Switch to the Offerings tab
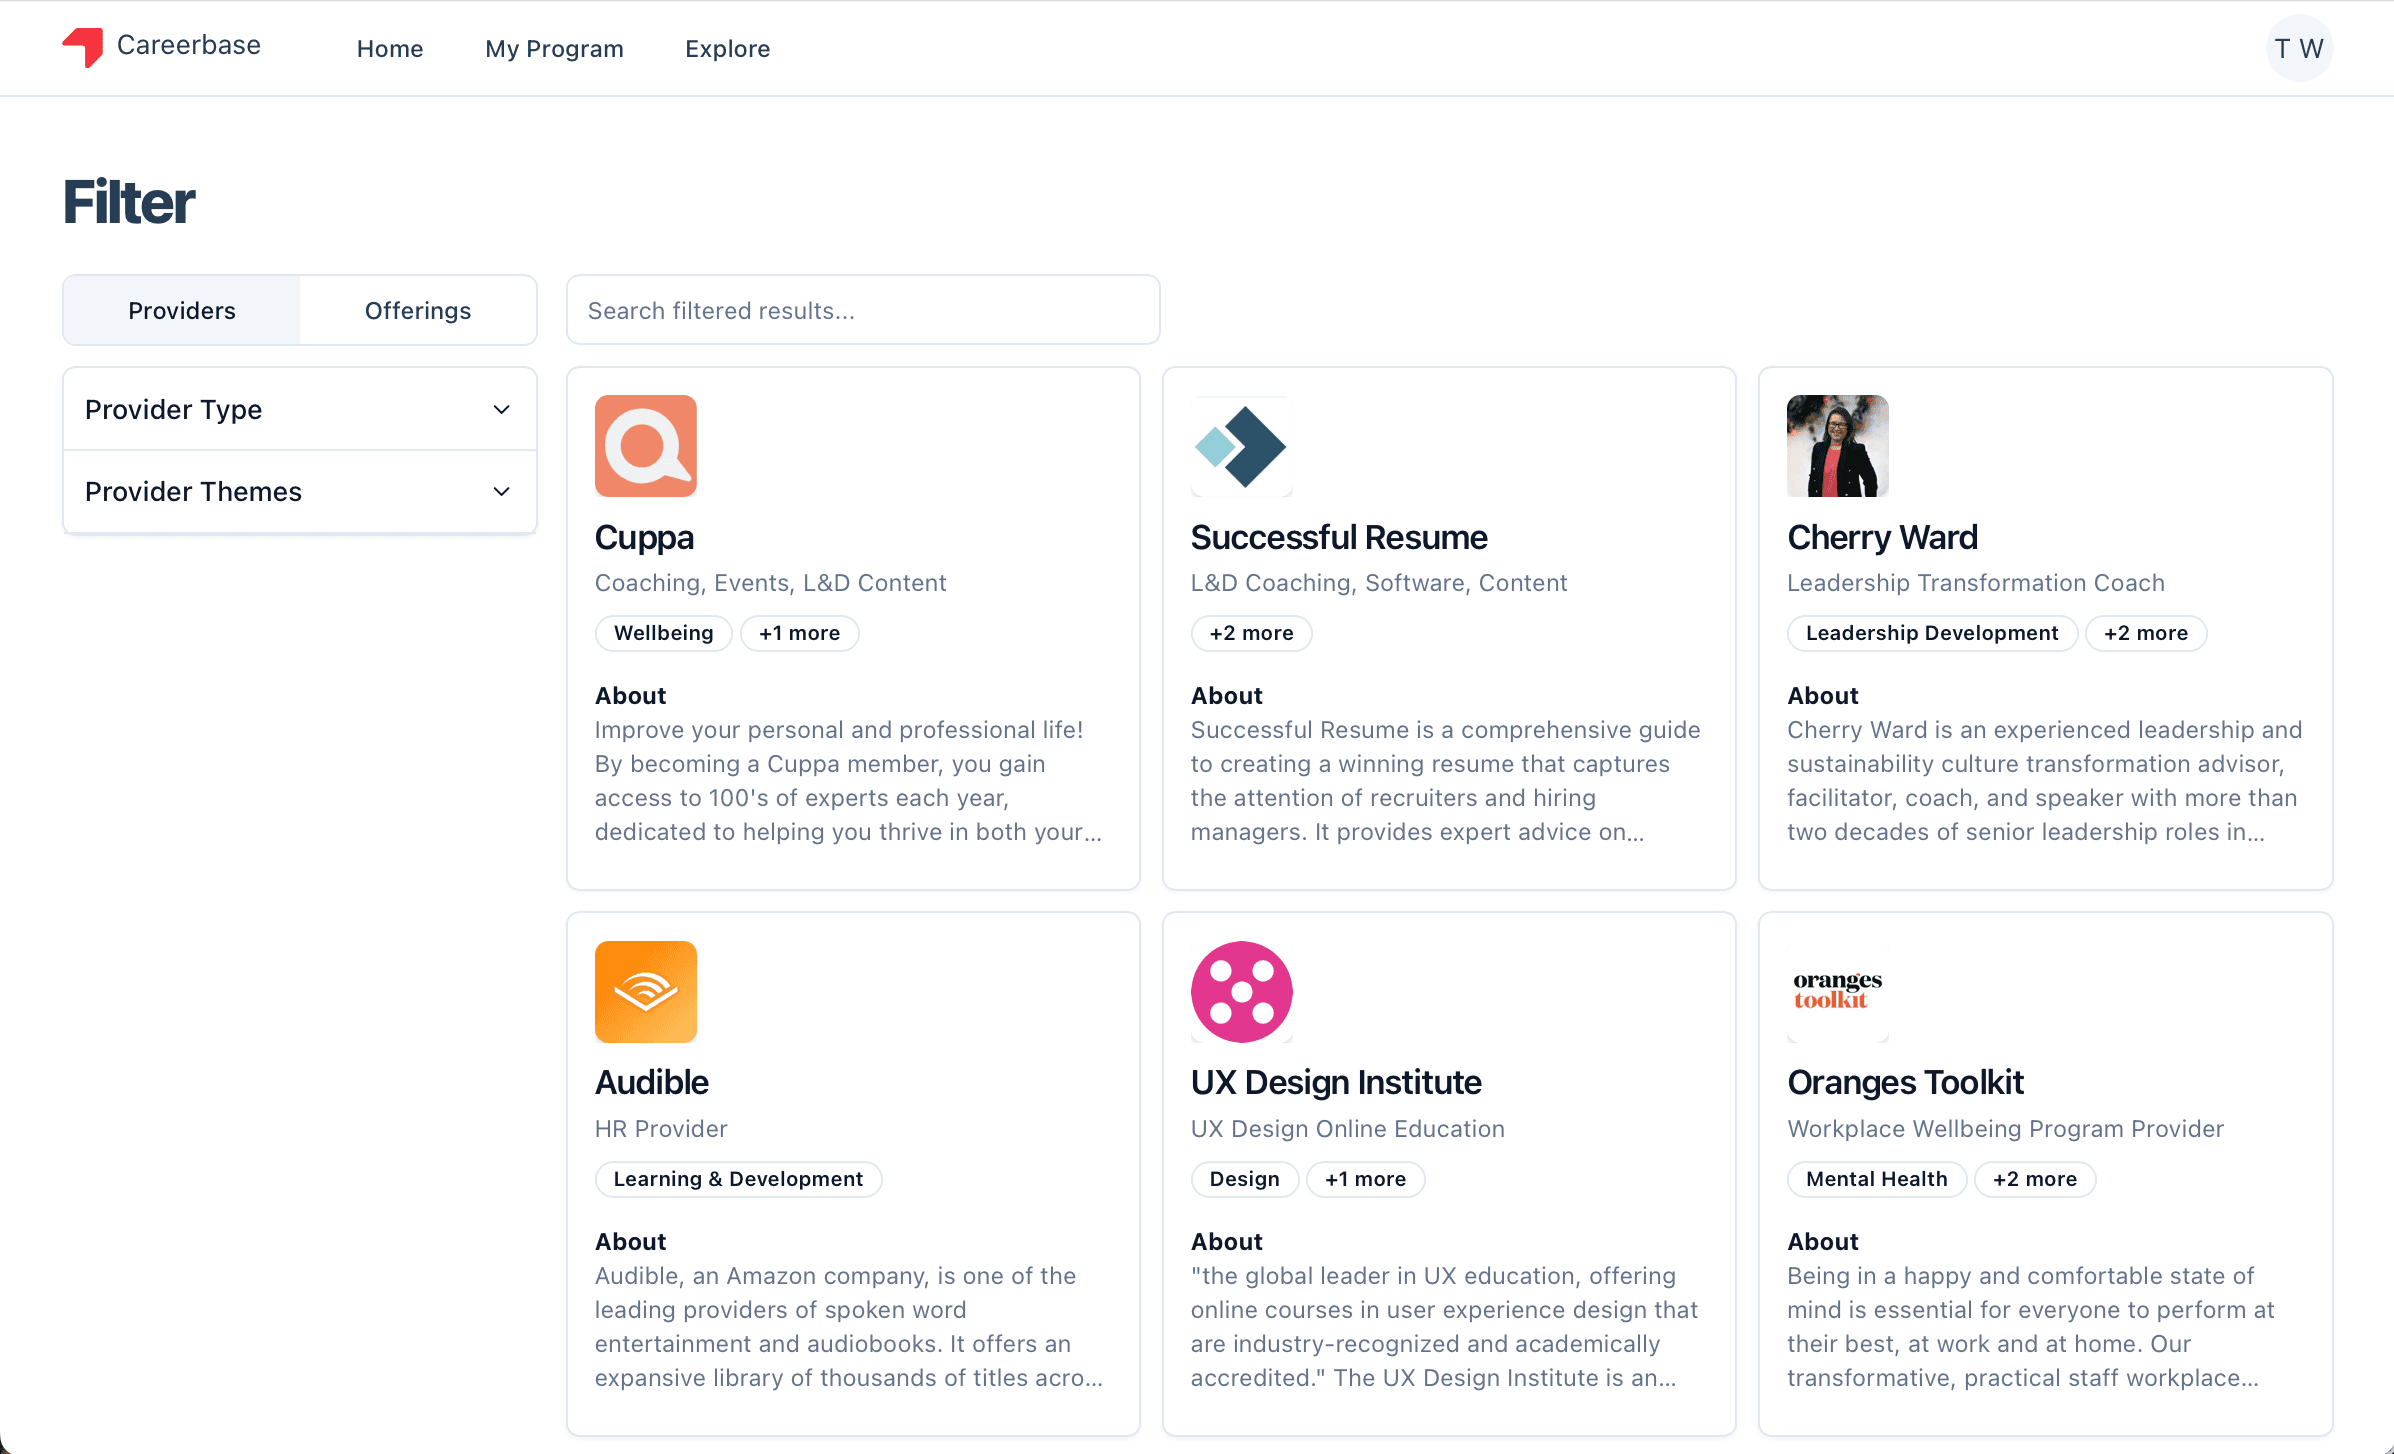Image resolution: width=2394 pixels, height=1454 pixels. tap(417, 310)
